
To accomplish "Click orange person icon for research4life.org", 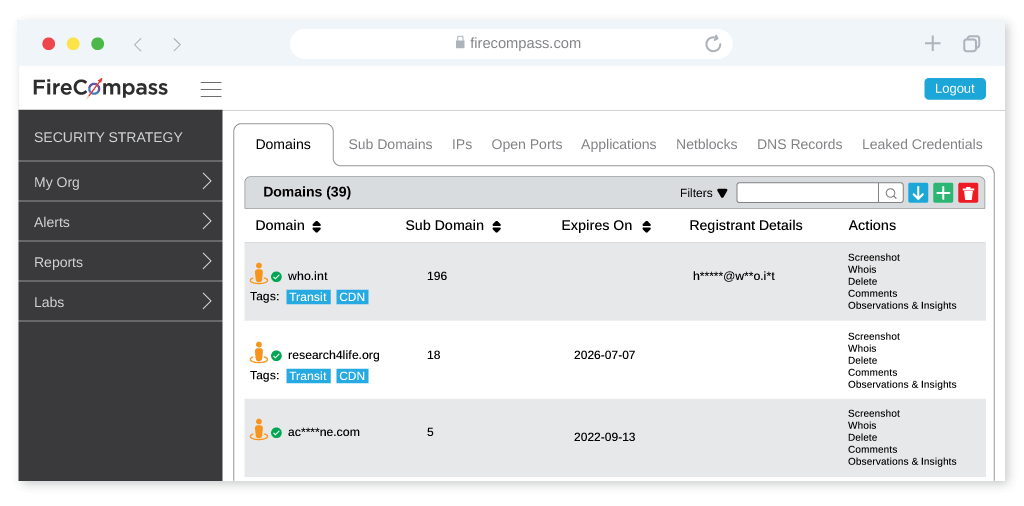I will point(259,353).
